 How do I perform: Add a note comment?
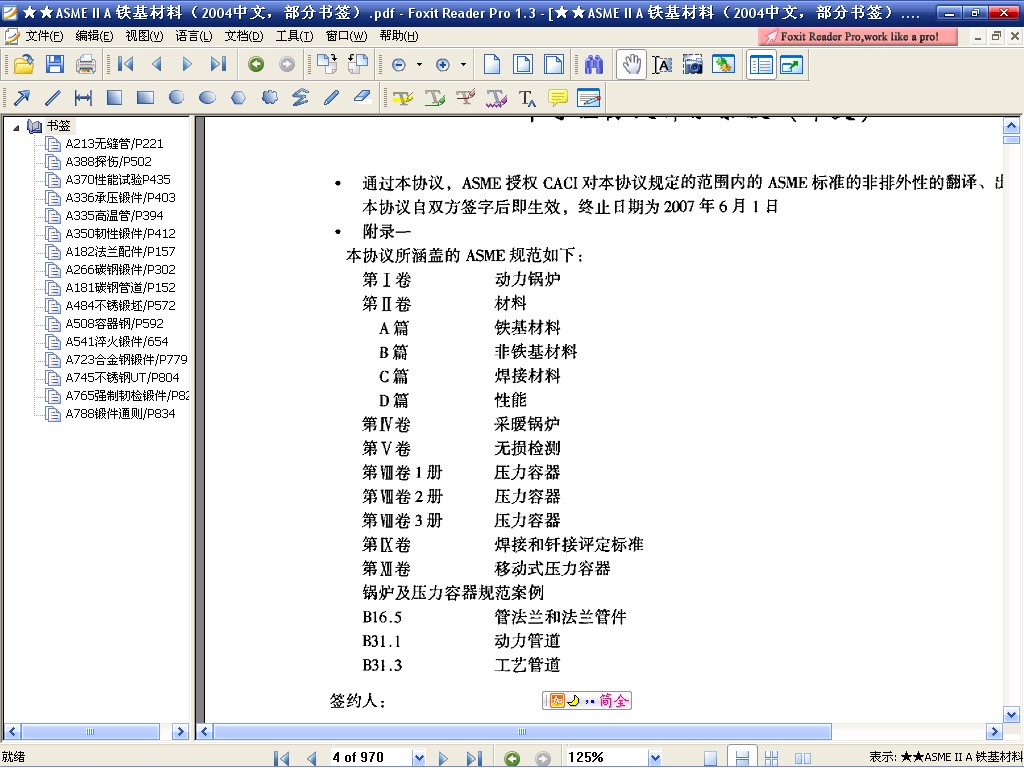click(x=558, y=98)
